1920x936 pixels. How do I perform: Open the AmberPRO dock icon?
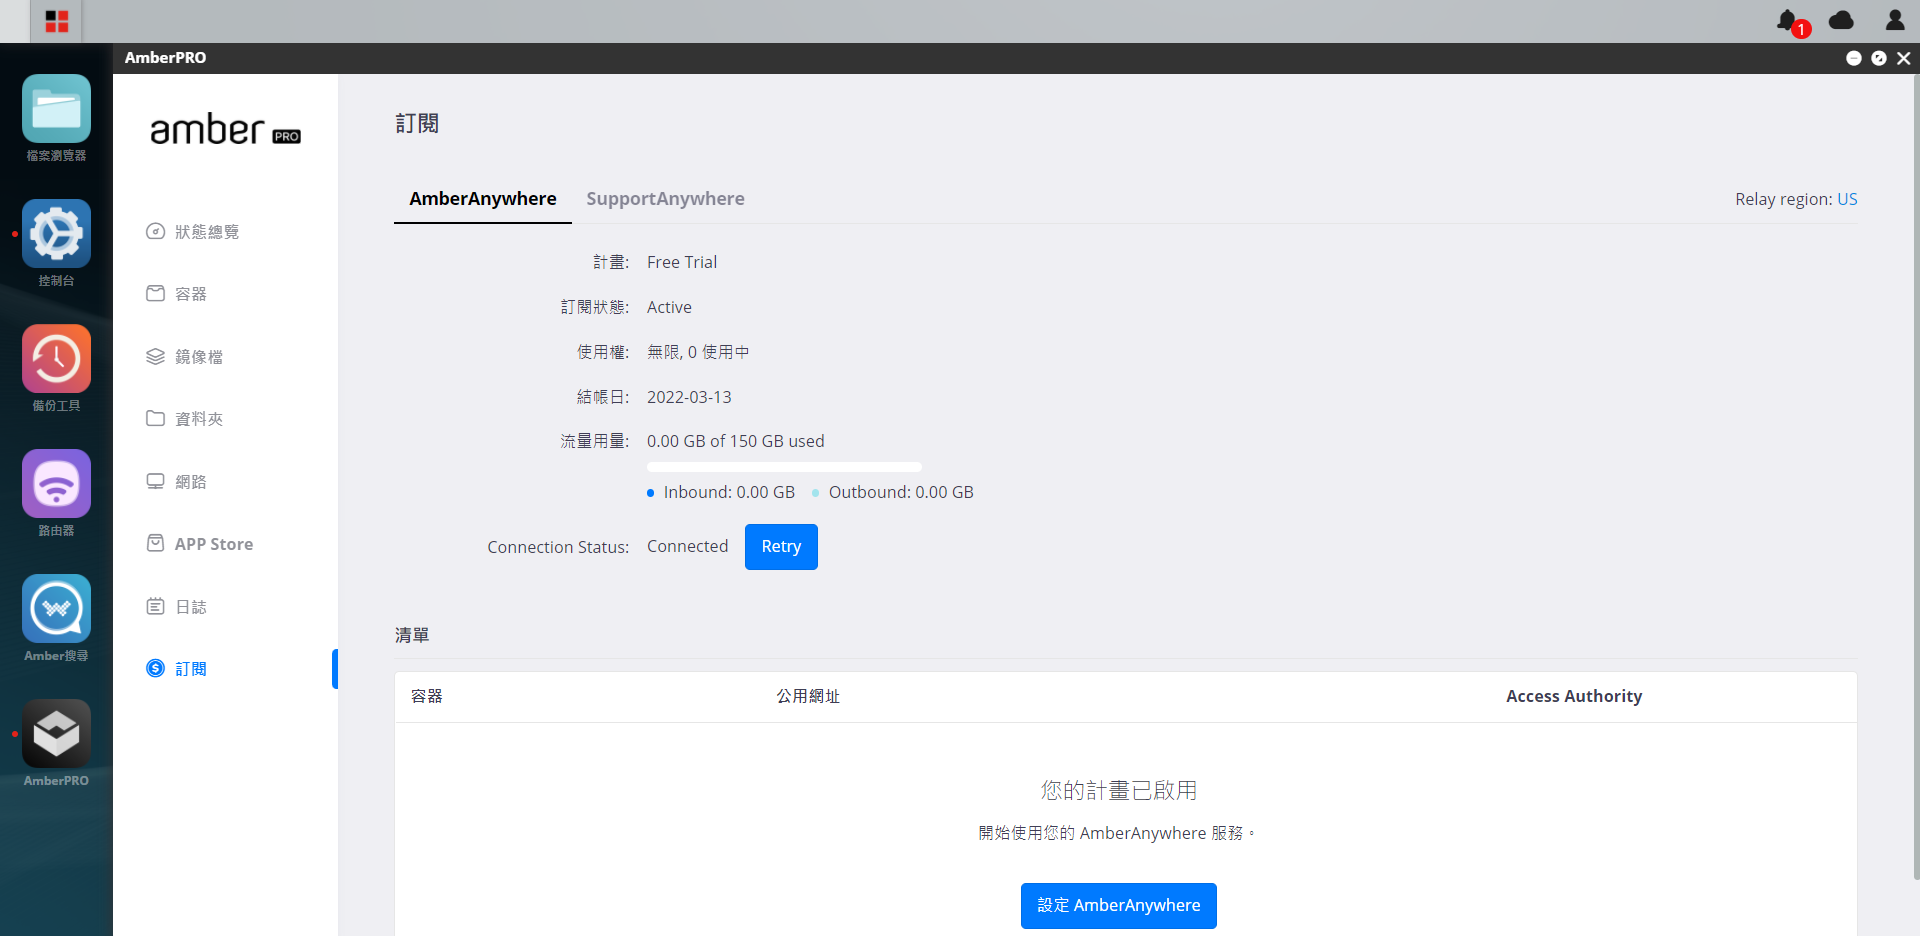tap(56, 734)
